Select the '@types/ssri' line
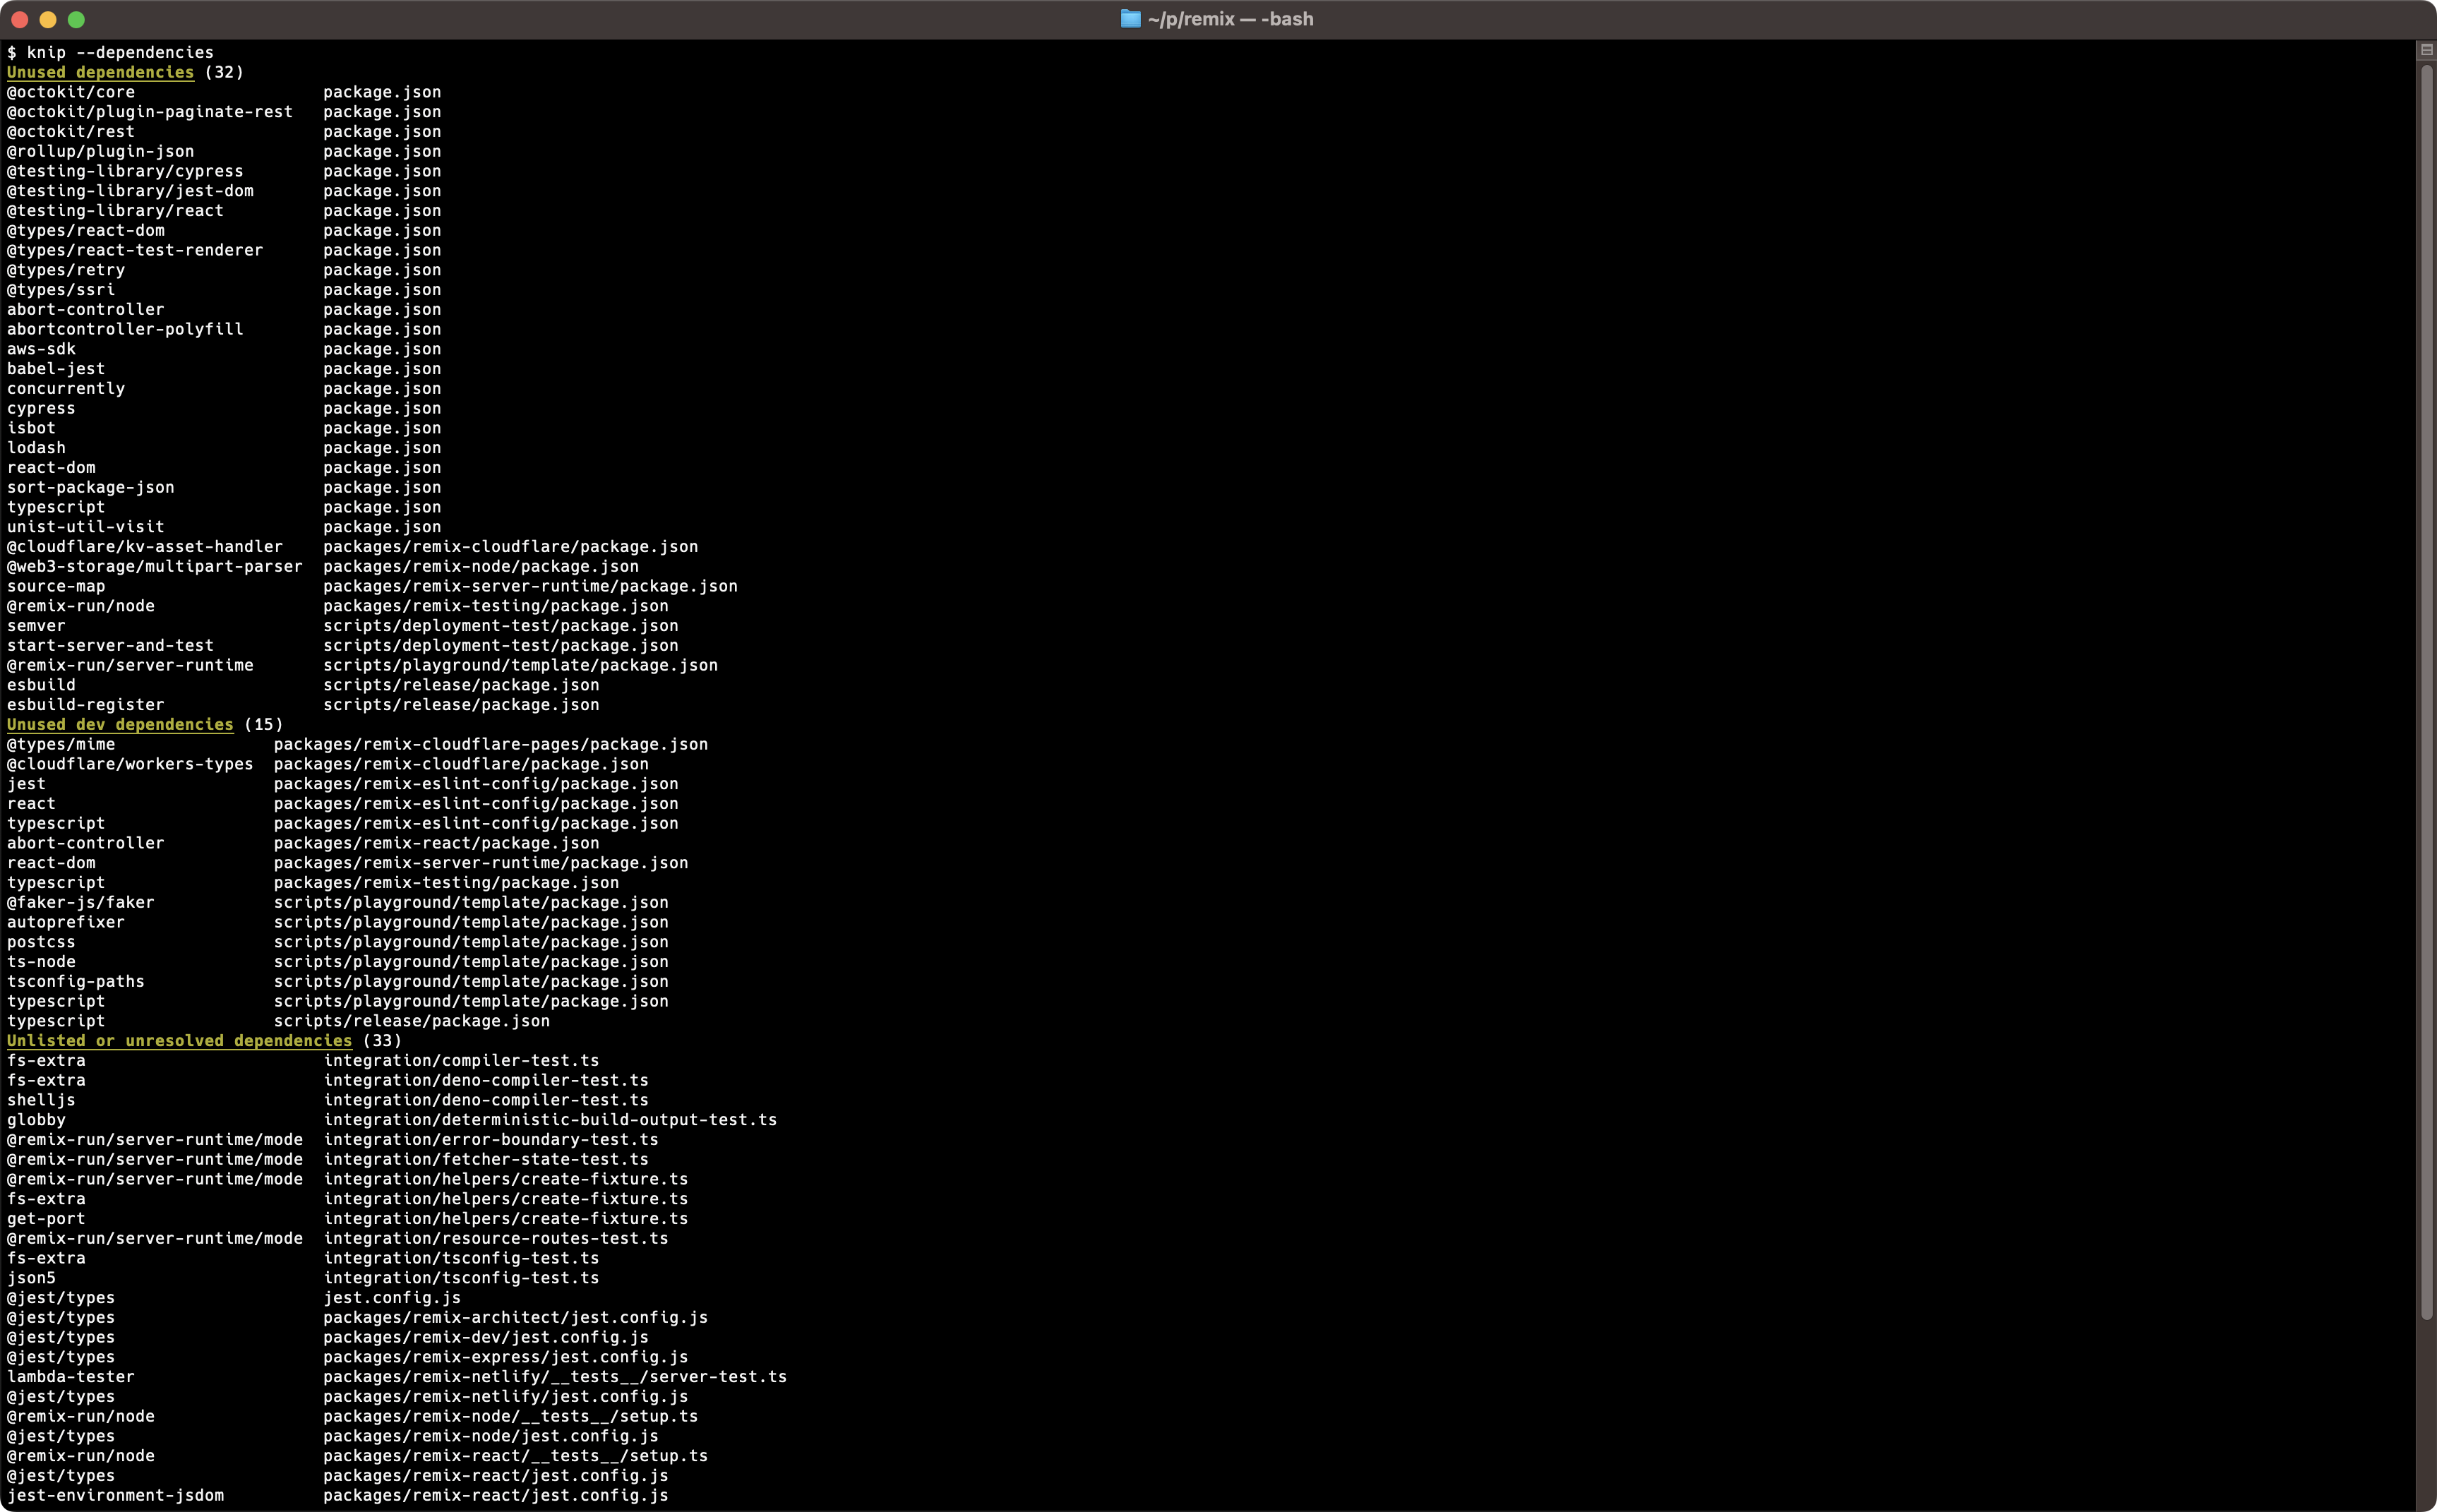 tap(61, 290)
